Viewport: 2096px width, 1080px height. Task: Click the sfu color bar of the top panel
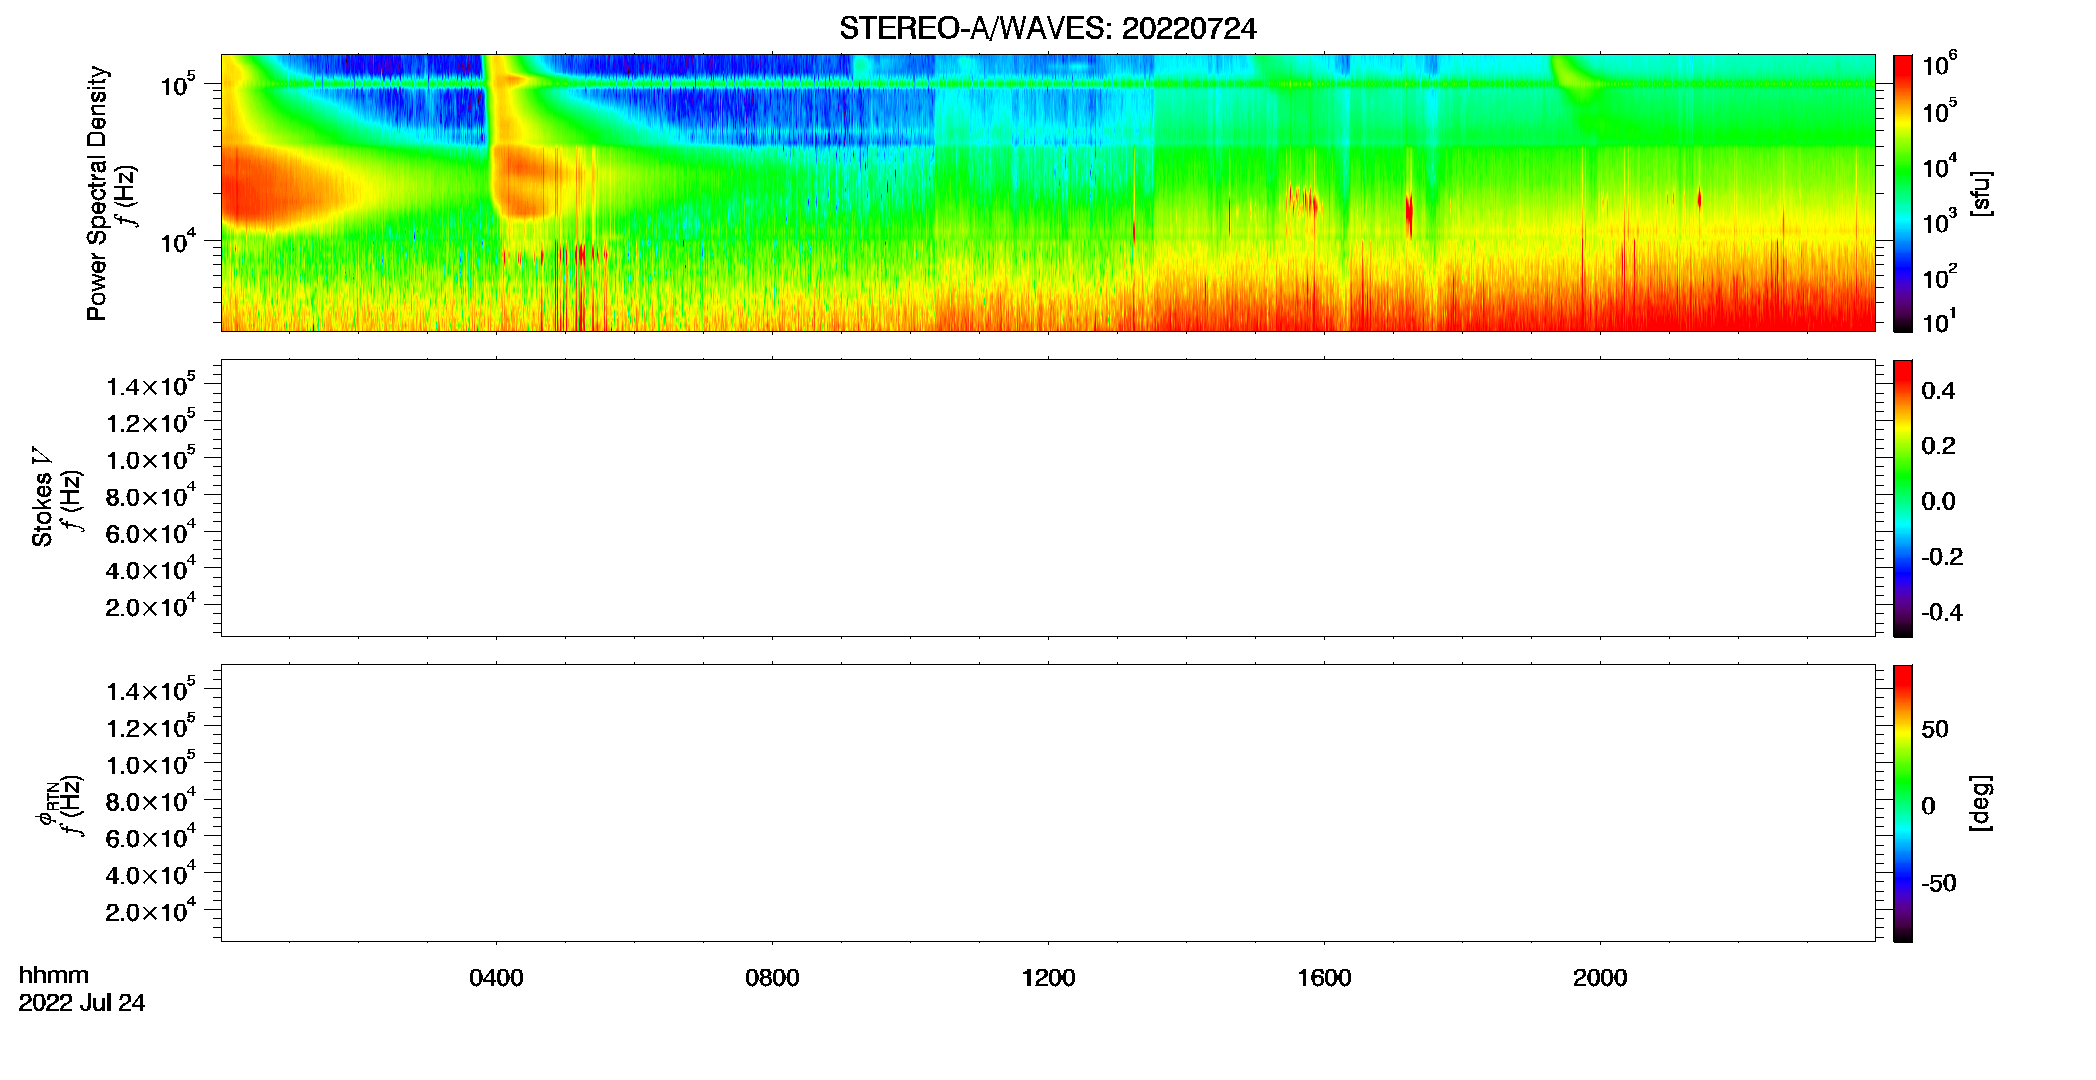(x=1902, y=193)
